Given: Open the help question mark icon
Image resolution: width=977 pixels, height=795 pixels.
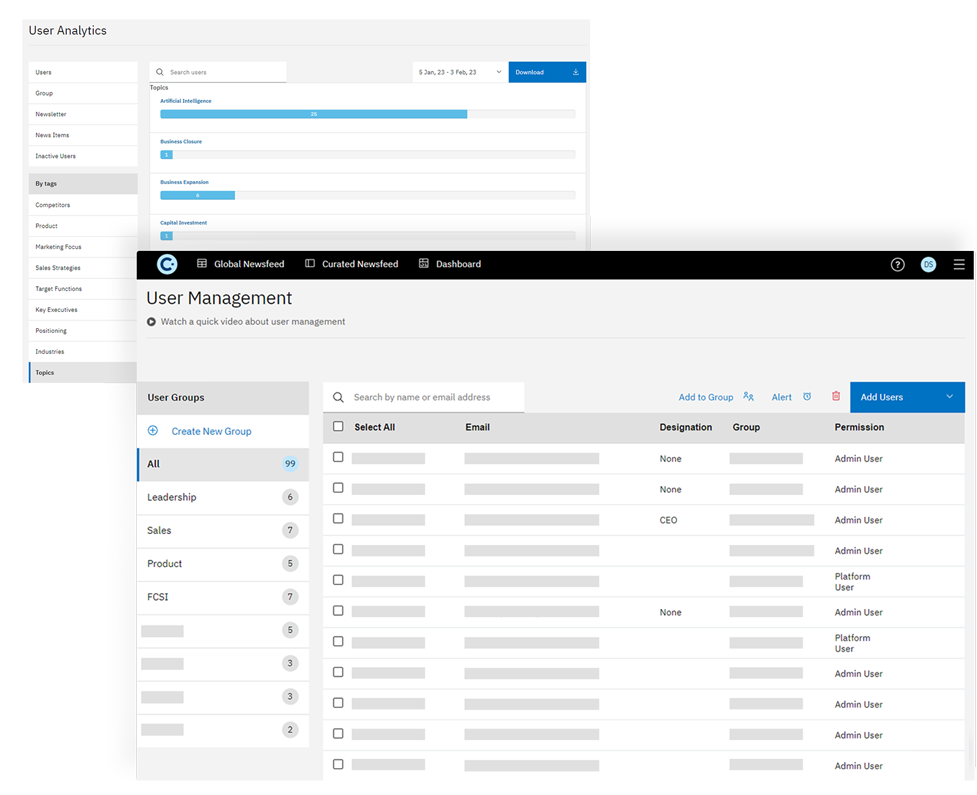Looking at the screenshot, I should (897, 265).
